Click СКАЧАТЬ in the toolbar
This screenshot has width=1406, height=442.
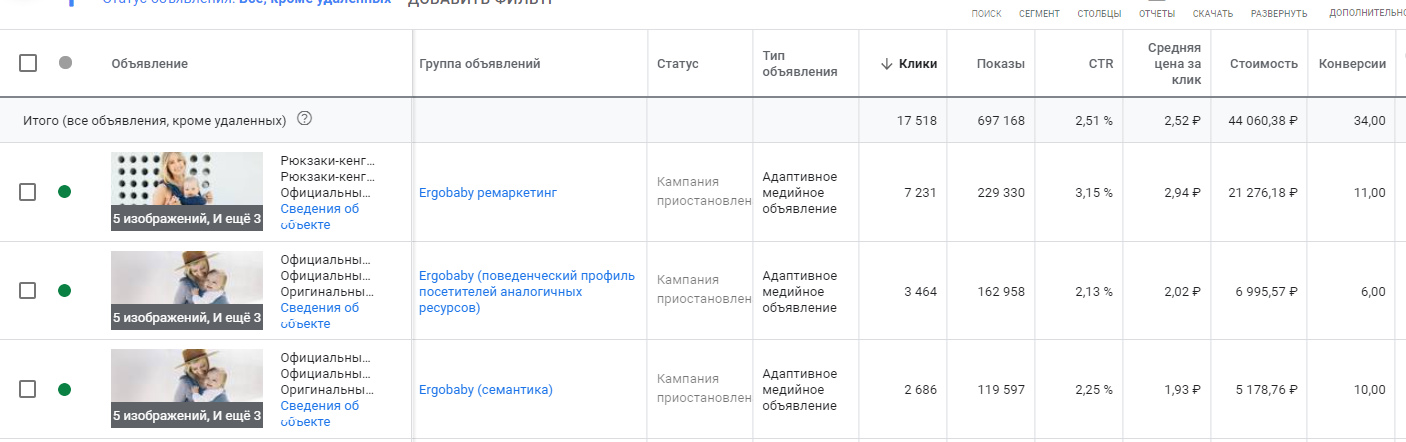click(x=1212, y=13)
